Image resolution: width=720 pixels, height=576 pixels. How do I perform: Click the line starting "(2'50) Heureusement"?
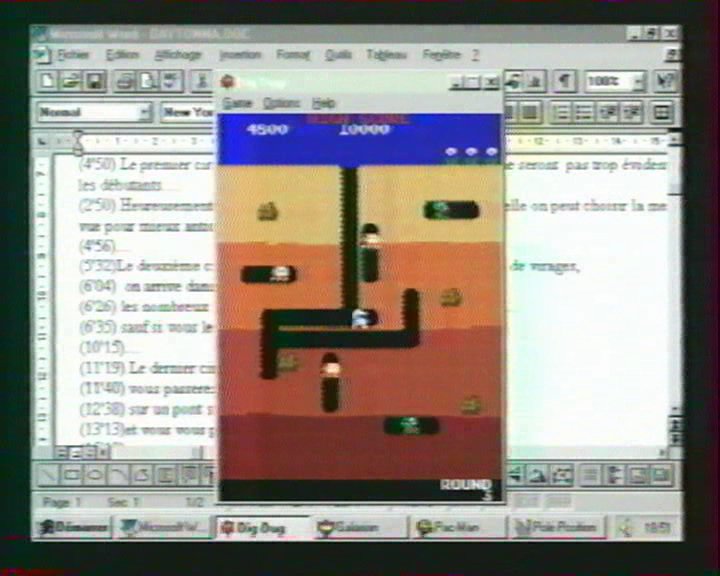147,205
